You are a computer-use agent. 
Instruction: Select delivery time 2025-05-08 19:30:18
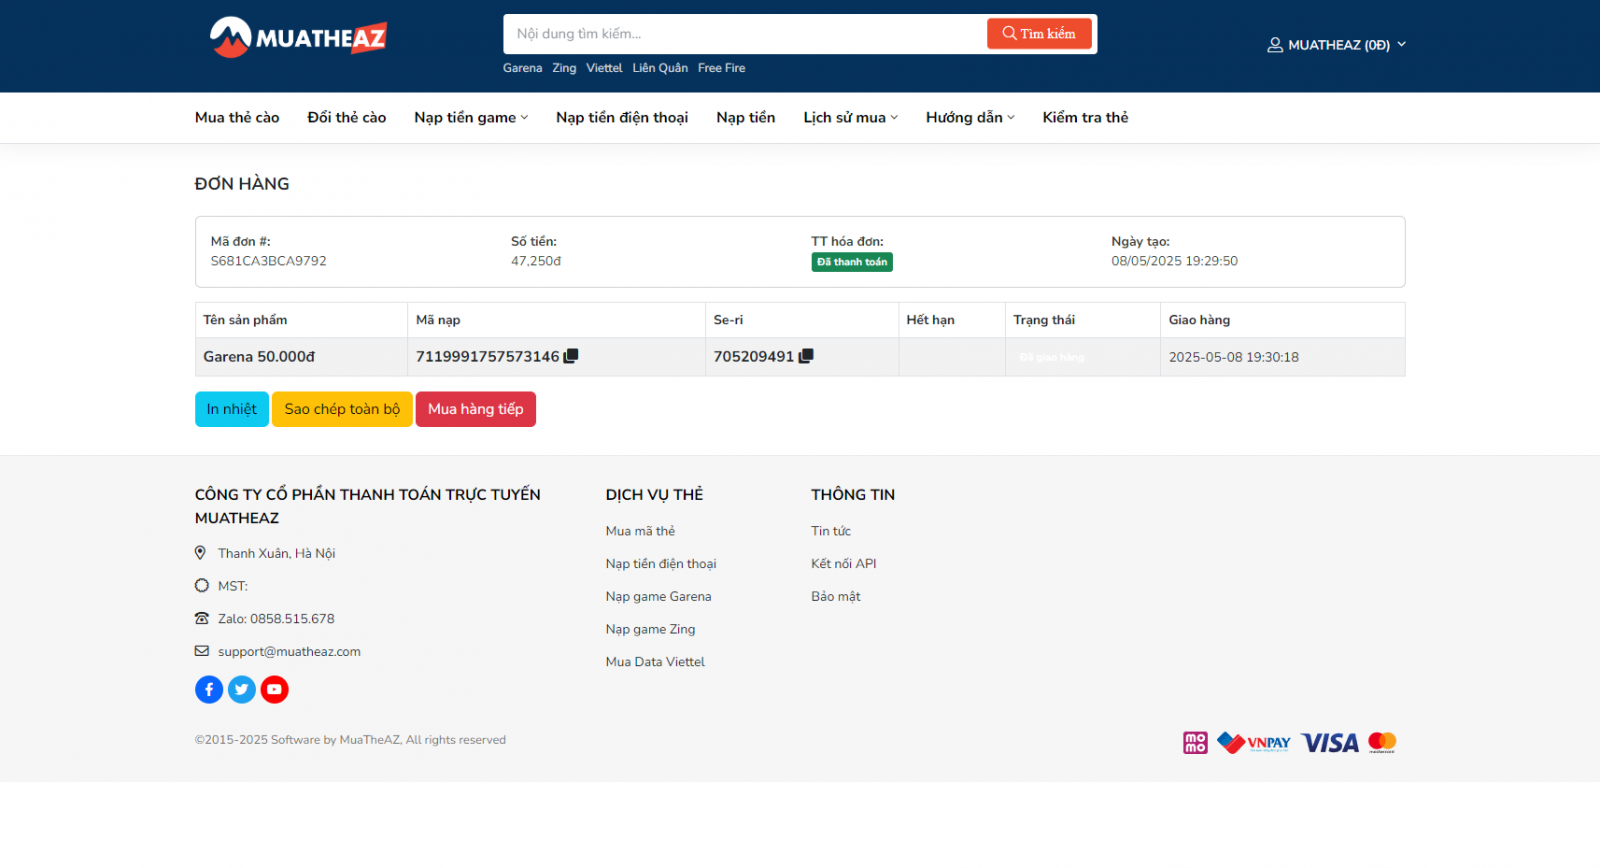tap(1234, 357)
